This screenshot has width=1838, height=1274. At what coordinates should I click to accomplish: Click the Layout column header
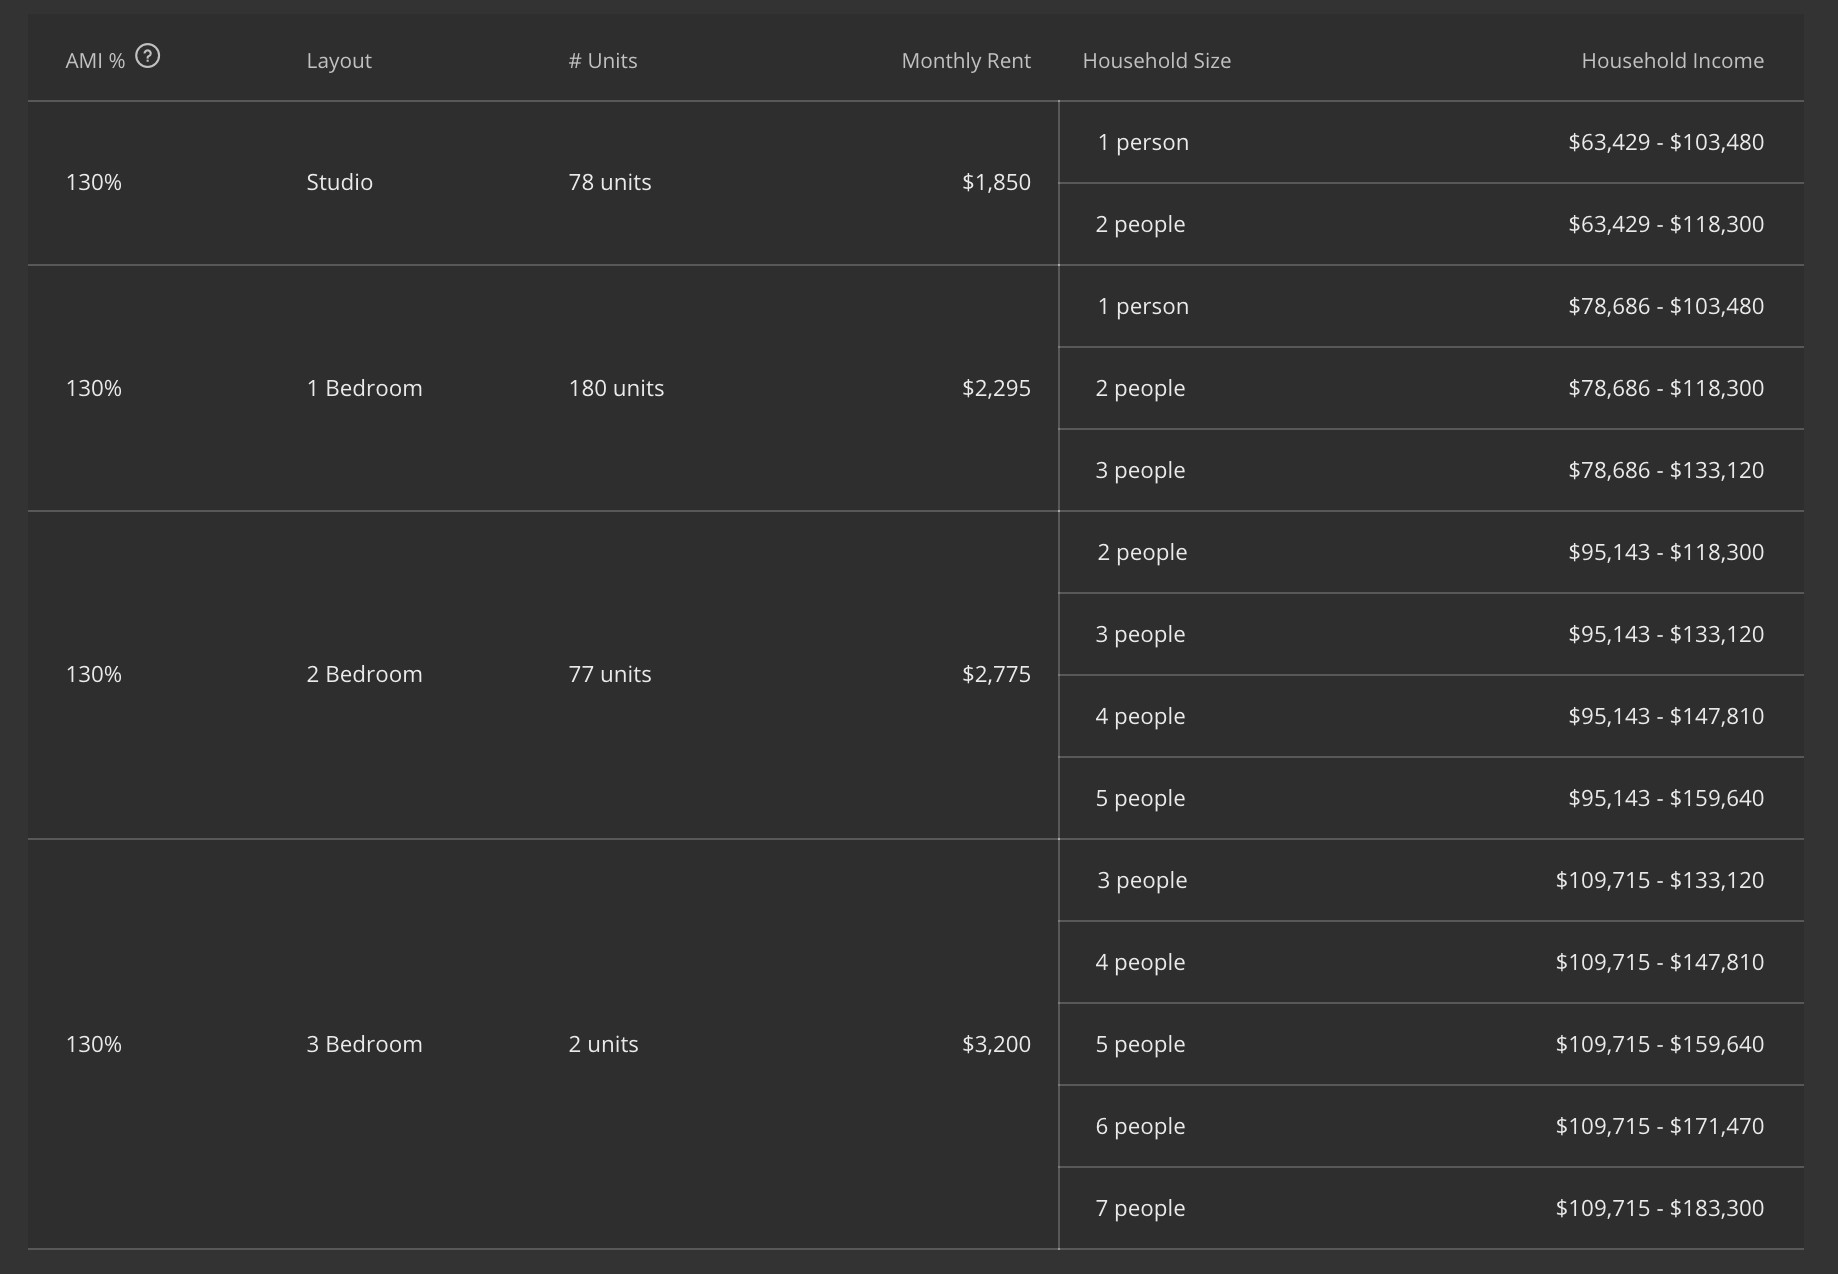[338, 61]
